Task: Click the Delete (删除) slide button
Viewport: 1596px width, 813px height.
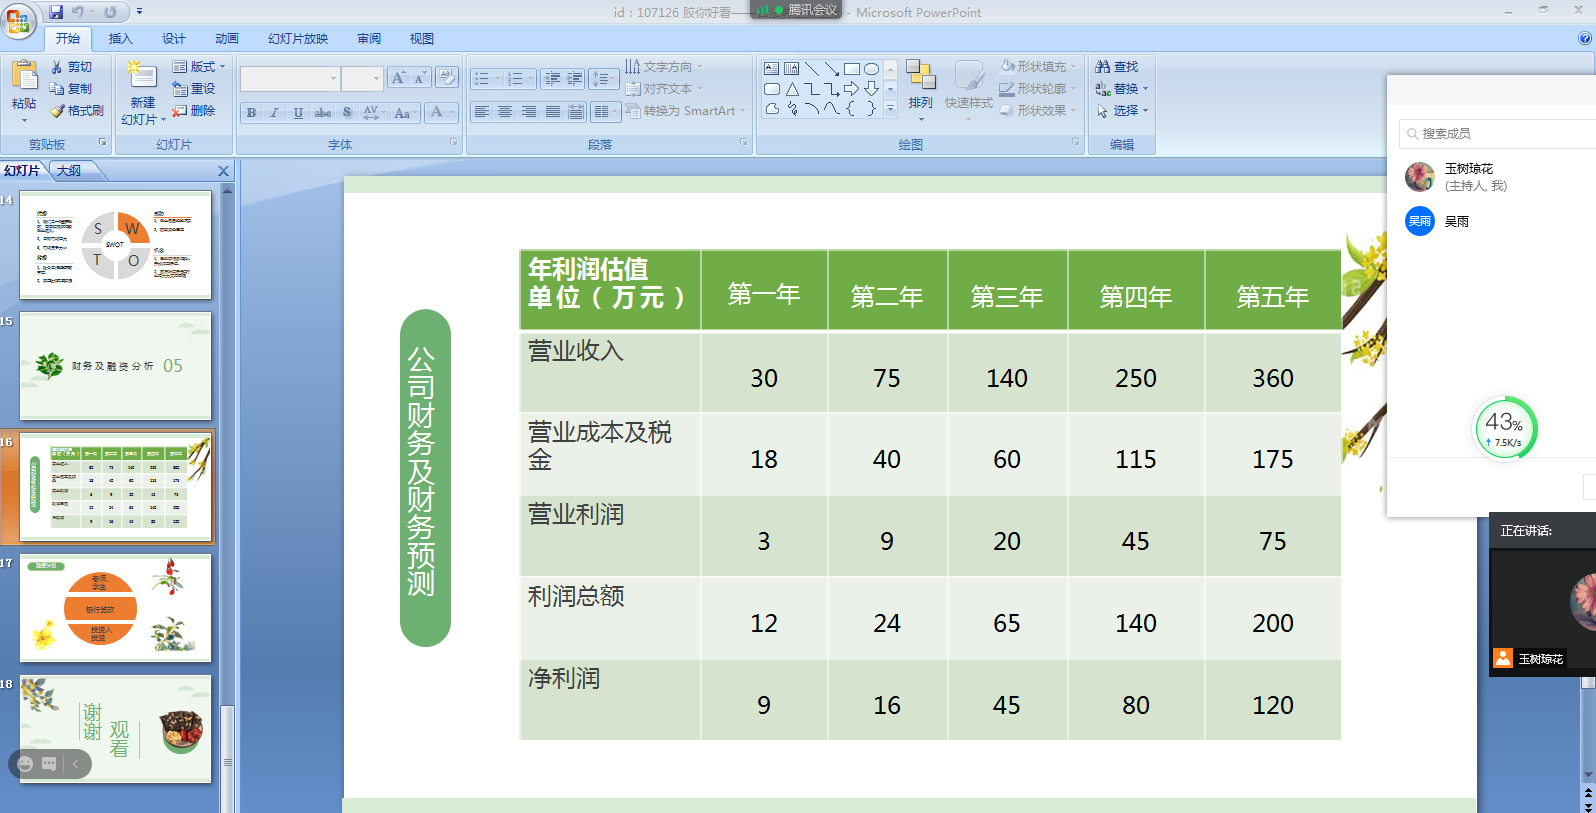Action: (195, 111)
